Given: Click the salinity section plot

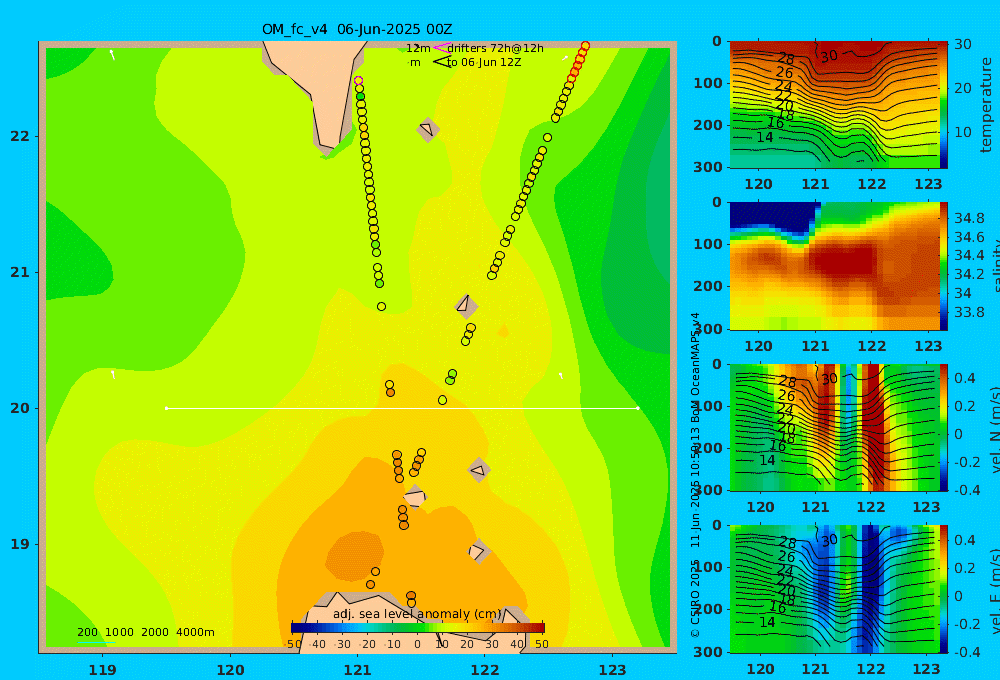Looking at the screenshot, I should click(x=834, y=267).
